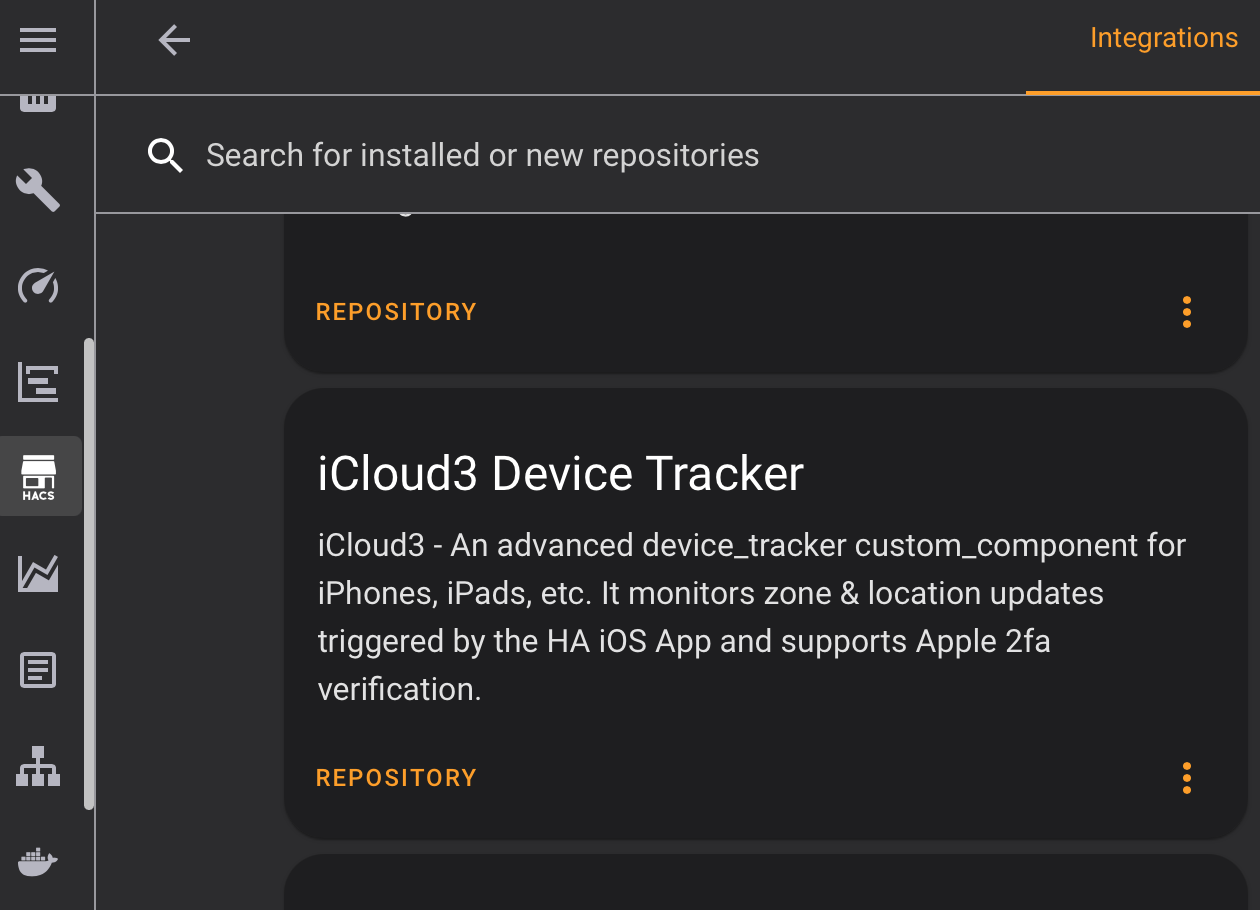This screenshot has height=910, width=1260.
Task: Open the wrench tools sidebar item
Action: [38, 190]
